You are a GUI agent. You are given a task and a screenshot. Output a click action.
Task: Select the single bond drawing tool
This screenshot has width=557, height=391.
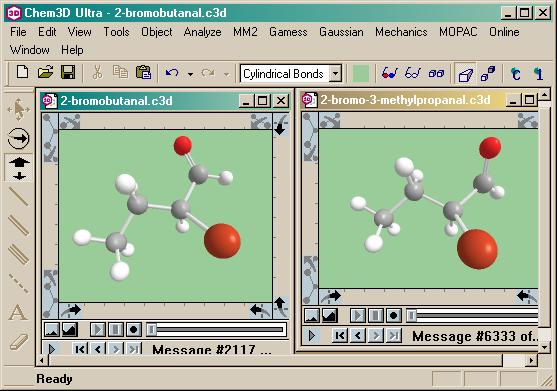[18, 196]
